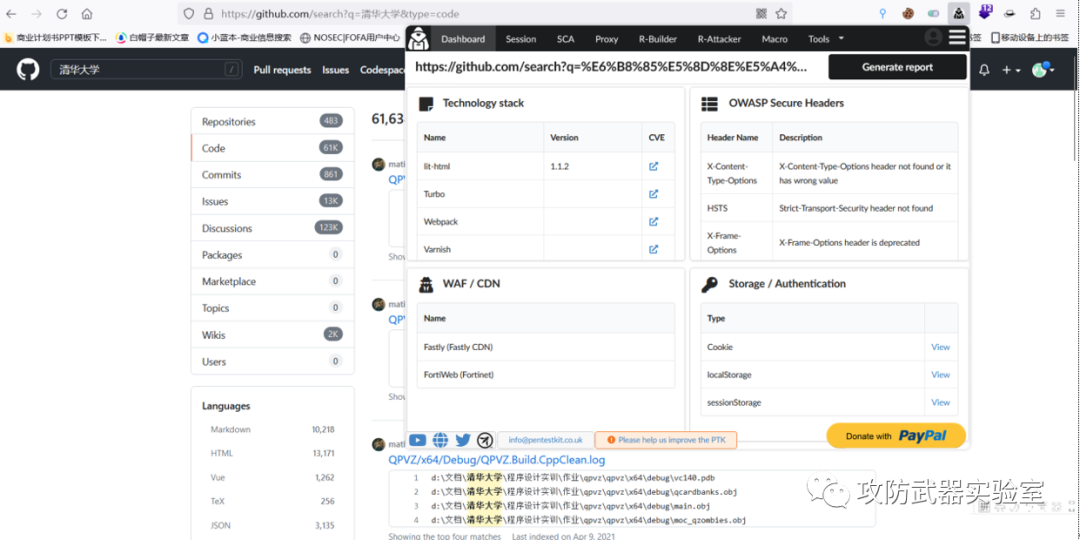This screenshot has width=1080, height=540.
Task: Open the PTK Macro tab
Action: tap(774, 39)
